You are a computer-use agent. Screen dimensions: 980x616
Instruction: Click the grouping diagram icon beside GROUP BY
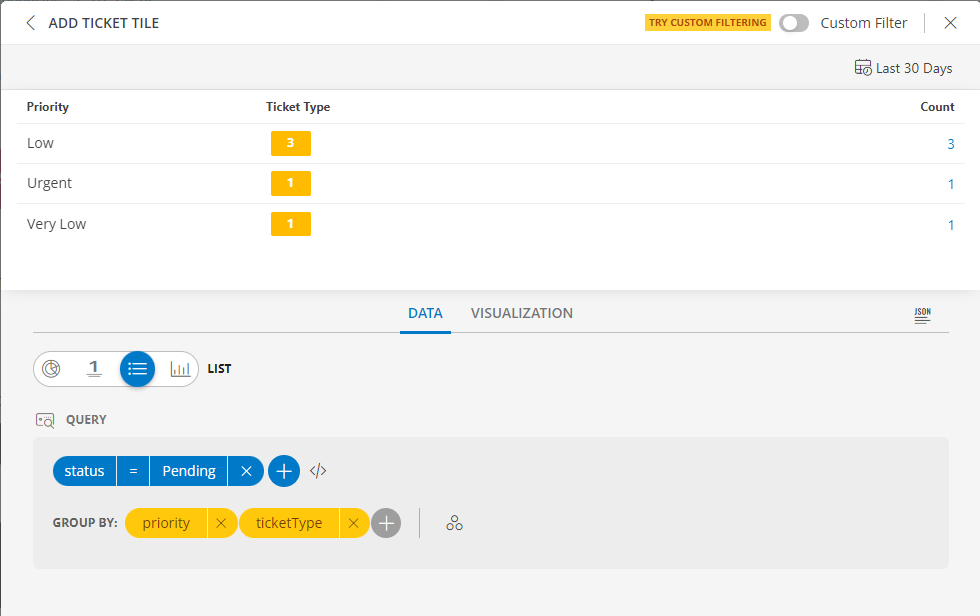[x=455, y=522]
